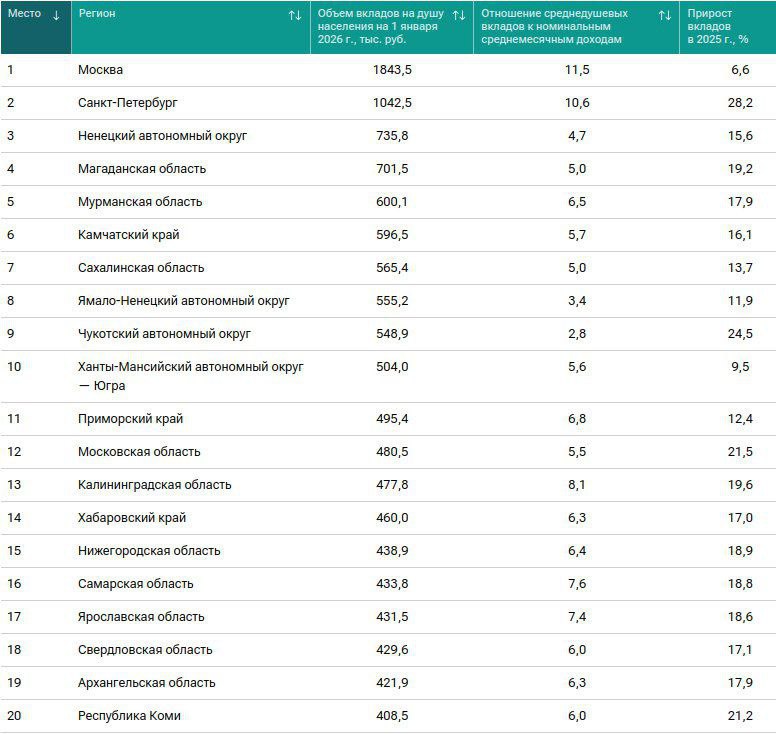The width and height of the screenshot is (776, 734).
Task: Select the Место column header label
Action: pos(25,14)
